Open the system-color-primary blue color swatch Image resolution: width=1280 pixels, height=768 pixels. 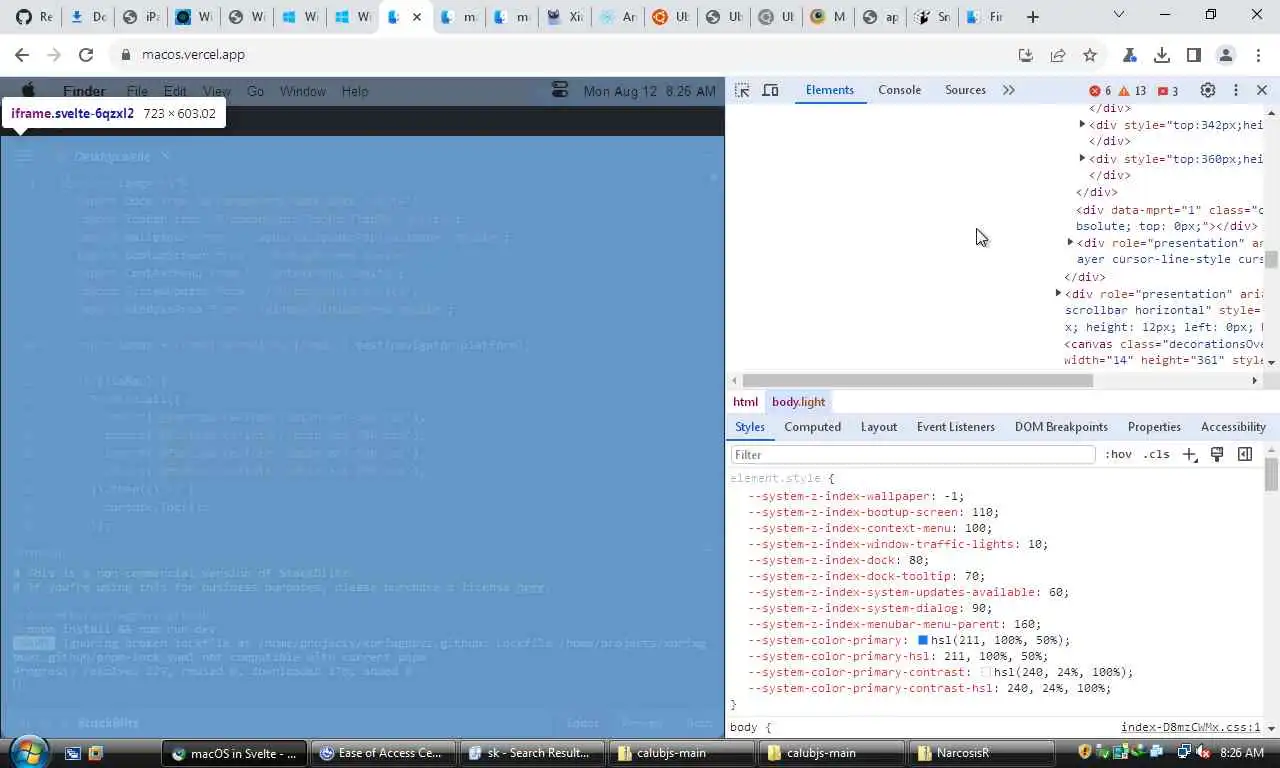tap(923, 640)
